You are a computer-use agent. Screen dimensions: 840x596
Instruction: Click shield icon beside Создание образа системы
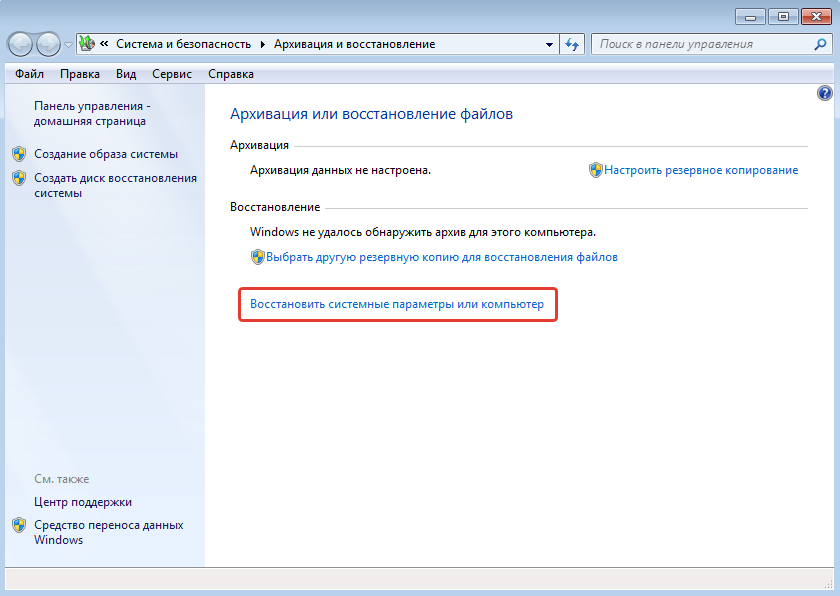[x=19, y=154]
